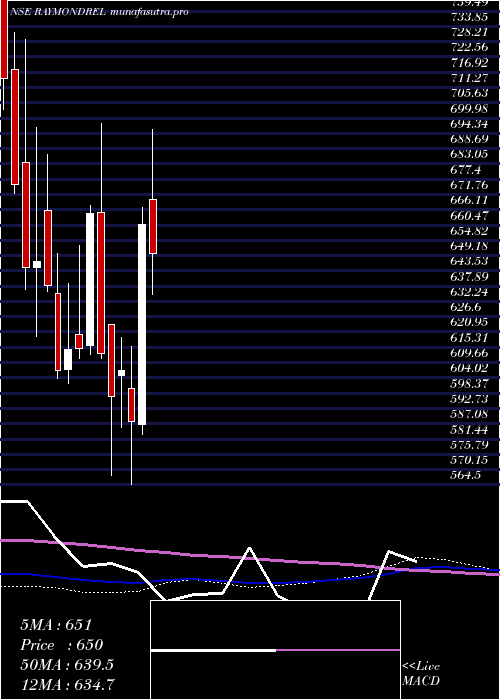
Task: Click the 50MA : 639.5 readout
Action: click(x=67, y=665)
